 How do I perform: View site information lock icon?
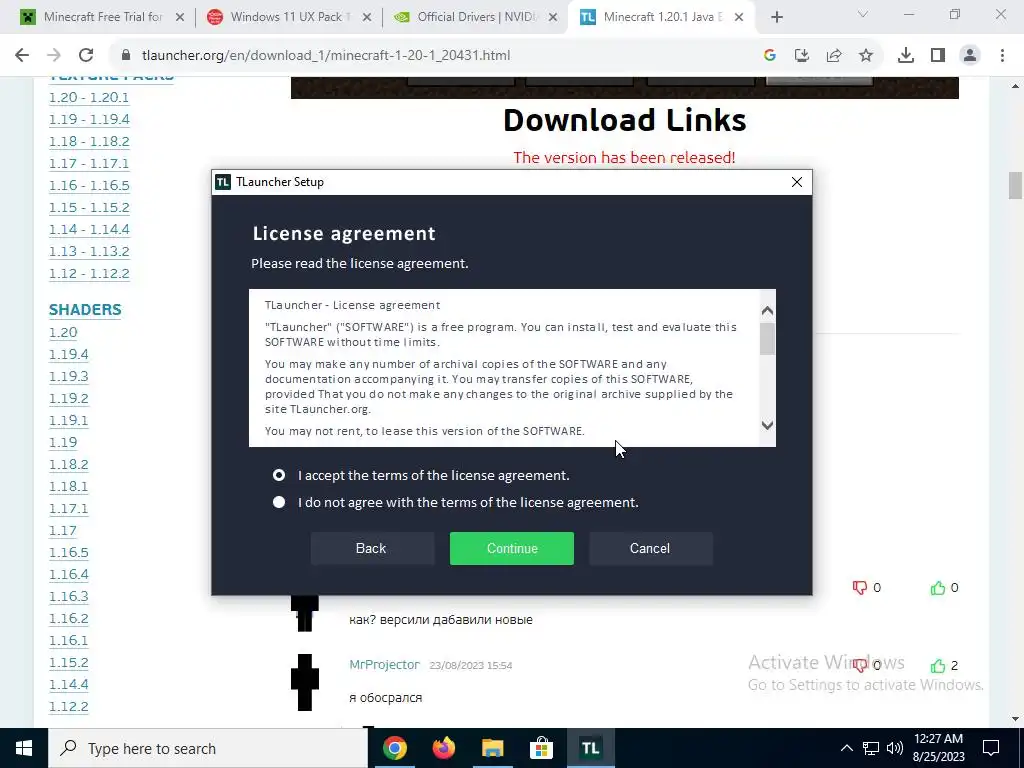point(126,56)
